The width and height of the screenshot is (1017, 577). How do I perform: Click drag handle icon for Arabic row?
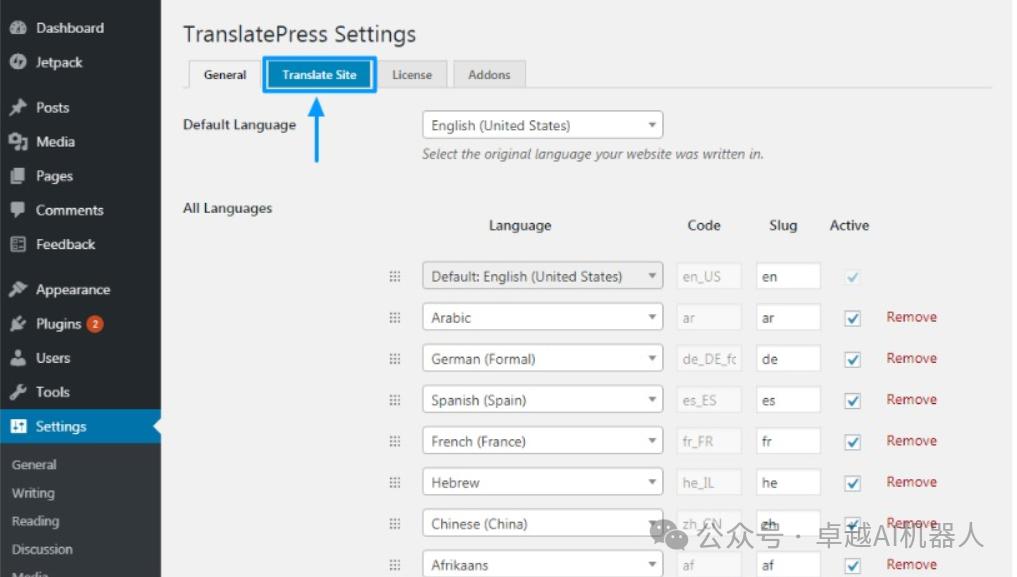pos(394,318)
